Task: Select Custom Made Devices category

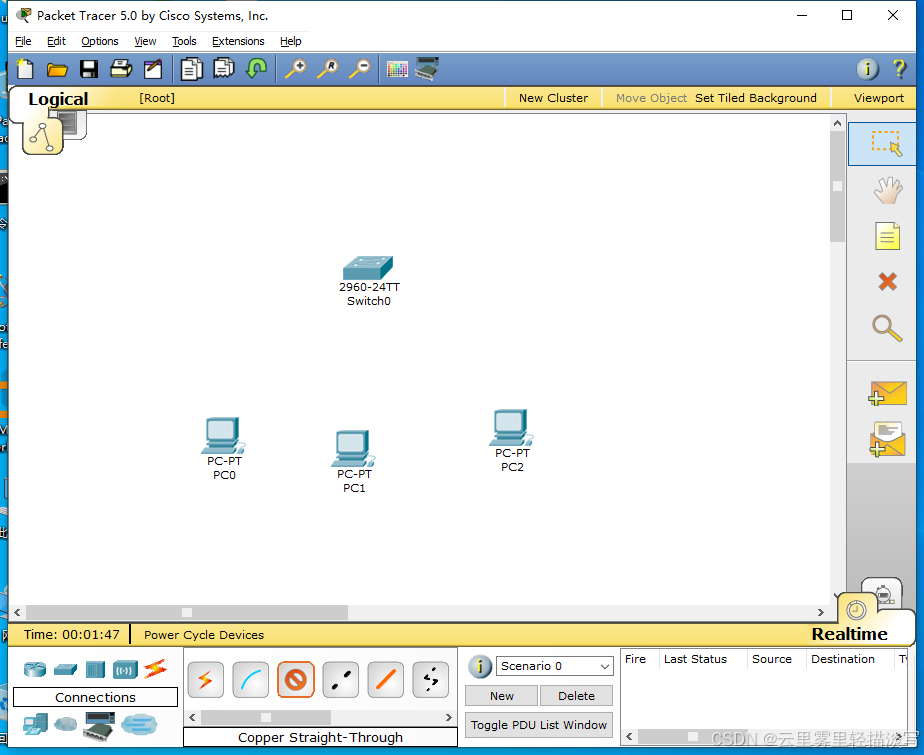Action: click(99, 726)
